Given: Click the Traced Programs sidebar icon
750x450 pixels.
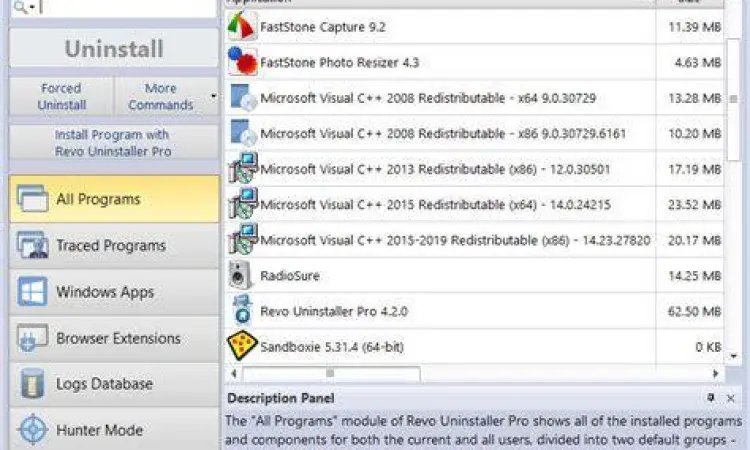Looking at the screenshot, I should 33,245.
